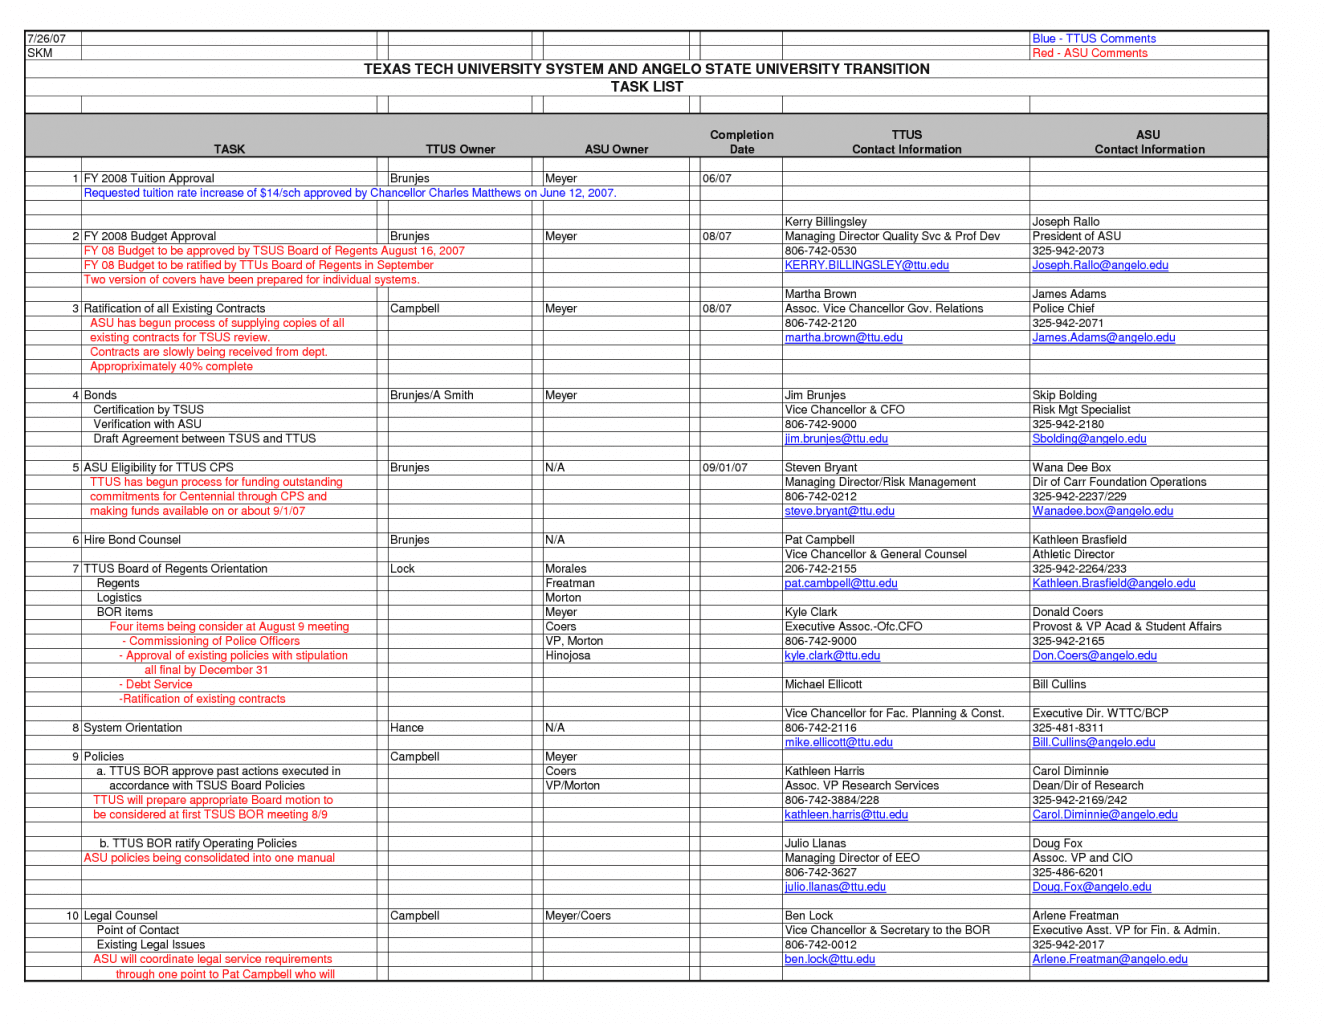Select the tuition rate increase blue comment
This screenshot has width=1325, height=1024.
(x=350, y=193)
